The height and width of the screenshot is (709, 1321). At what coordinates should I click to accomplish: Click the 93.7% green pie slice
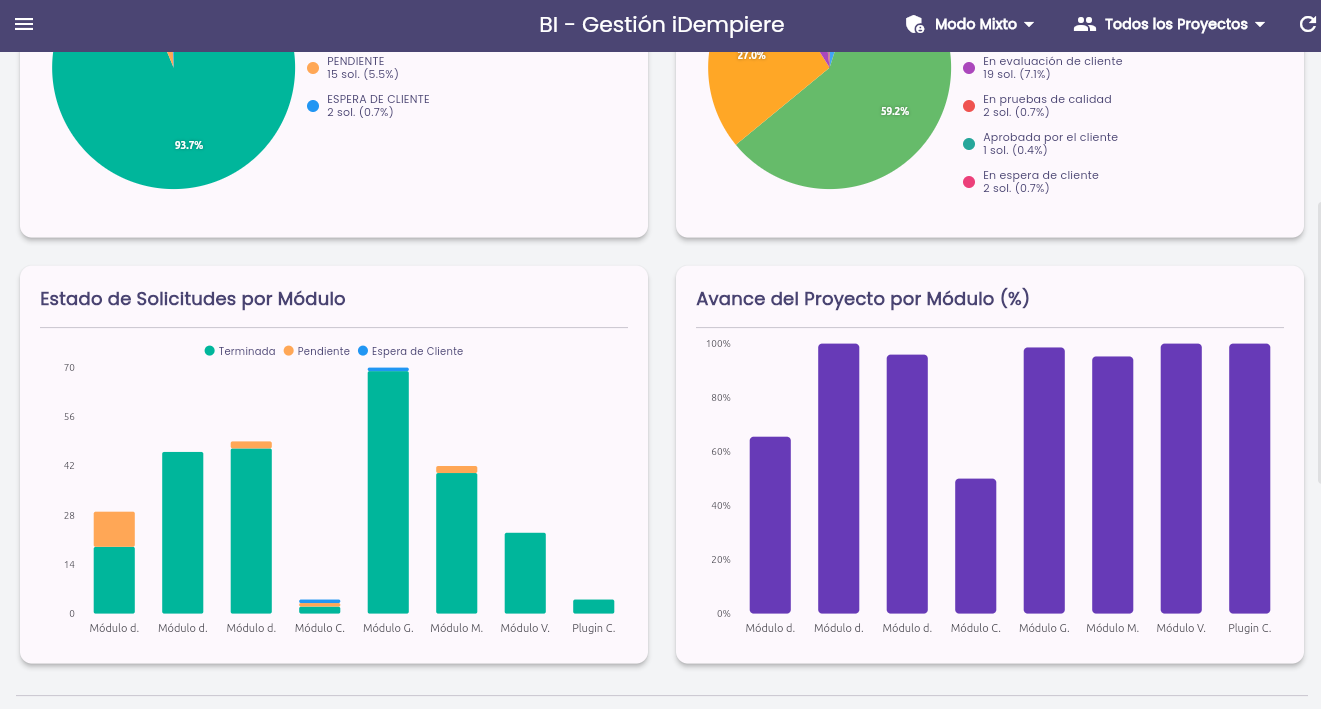[175, 130]
